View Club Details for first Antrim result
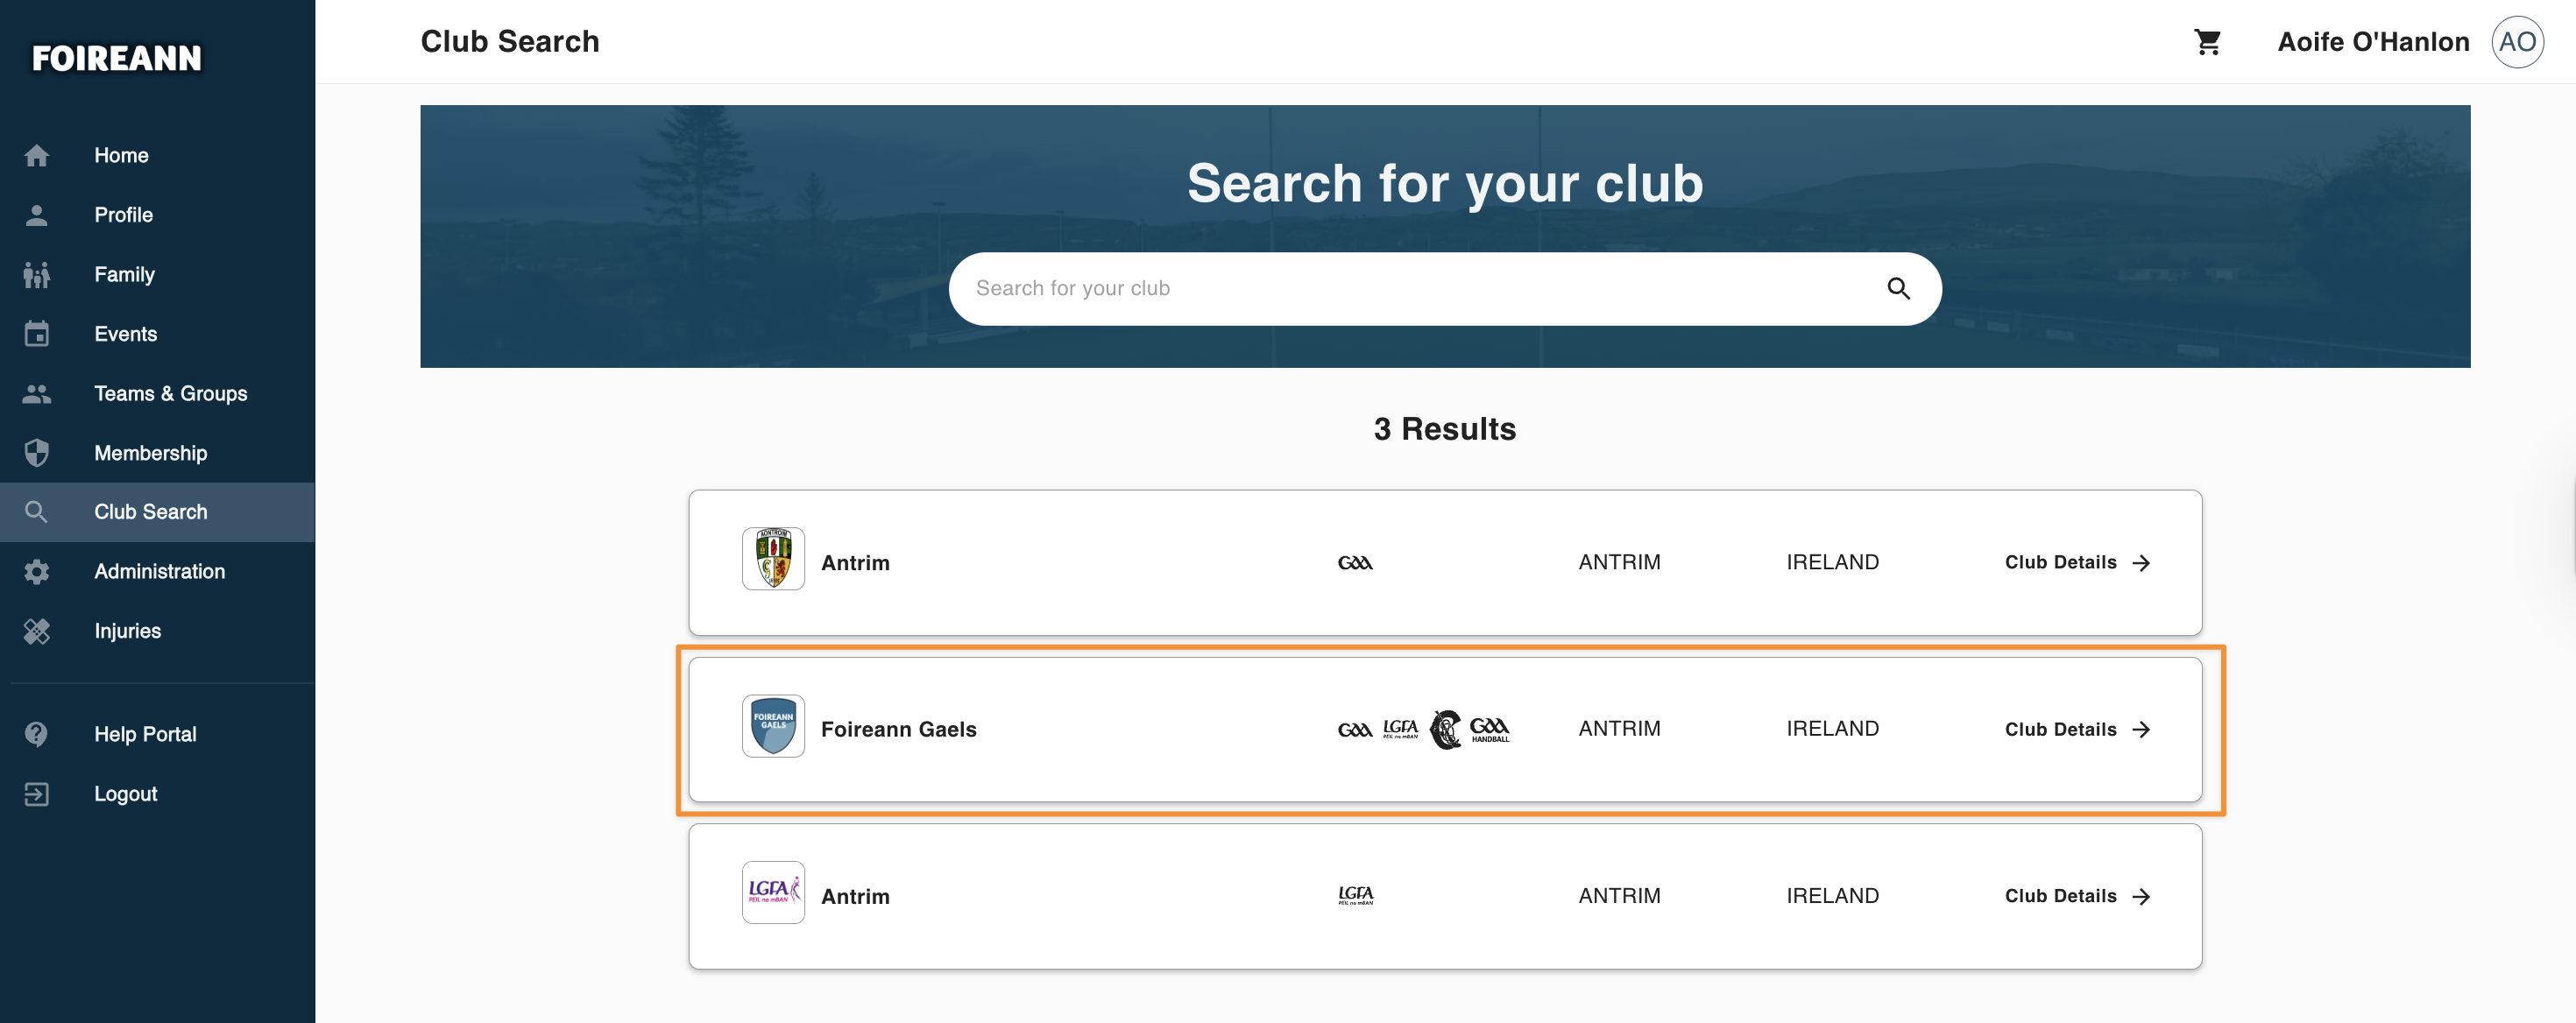Image resolution: width=2576 pixels, height=1023 pixels. 2077,562
